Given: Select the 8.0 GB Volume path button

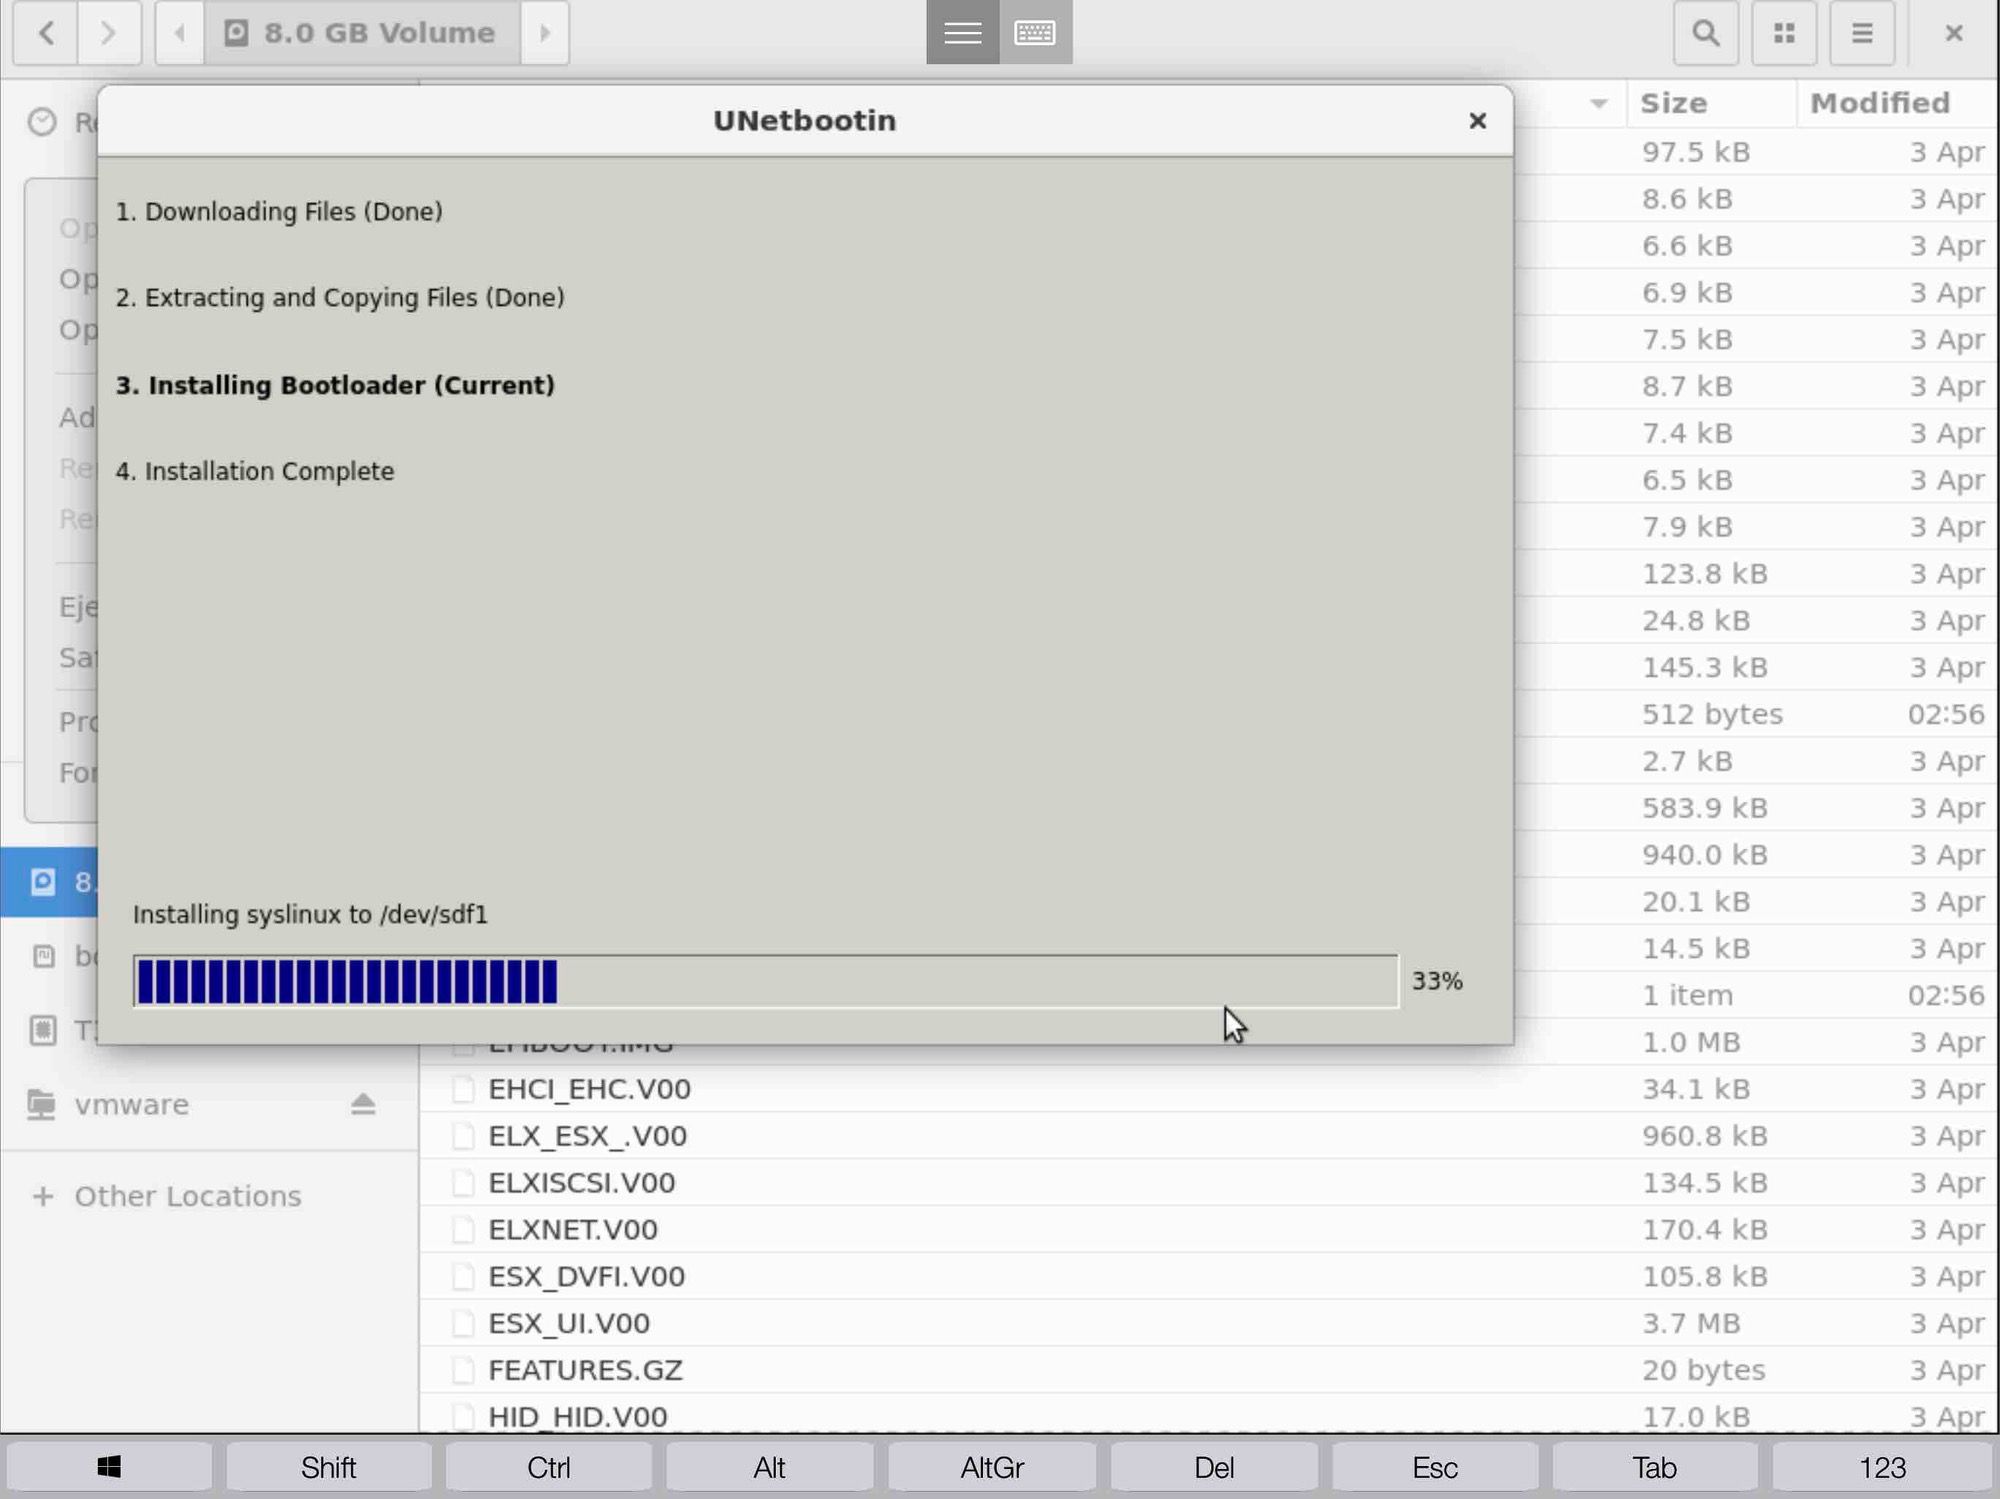Looking at the screenshot, I should click(362, 33).
